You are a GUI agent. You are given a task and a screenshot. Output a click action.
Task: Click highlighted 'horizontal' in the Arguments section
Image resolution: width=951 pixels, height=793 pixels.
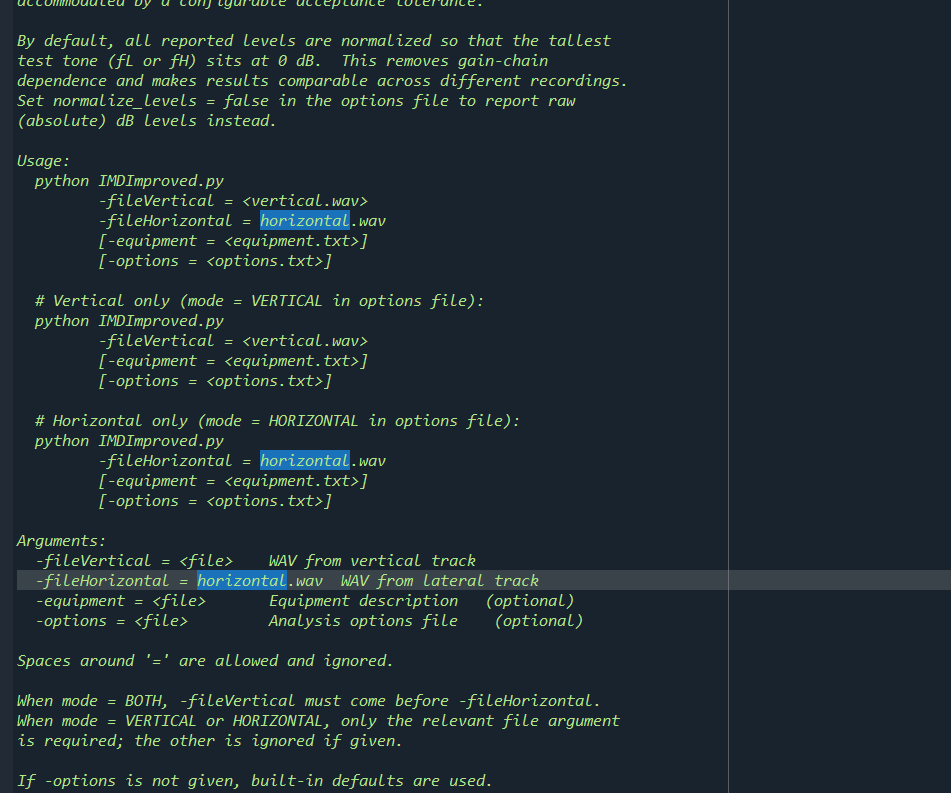point(242,581)
